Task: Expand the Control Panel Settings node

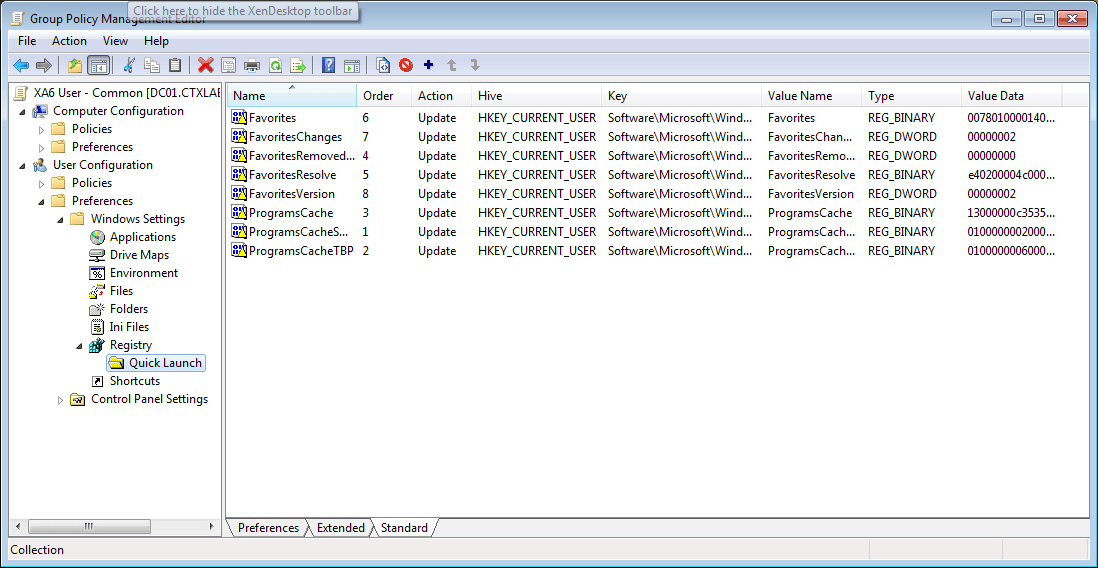Action: [x=60, y=400]
